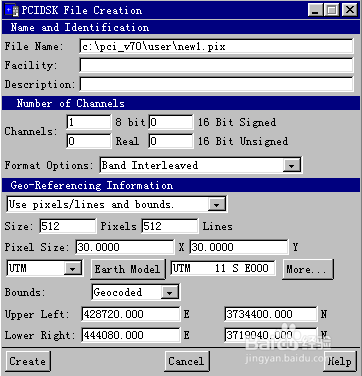Click the 16 Bit Unsigned channels field
Screen dimensions: 362x376
[x=171, y=141]
